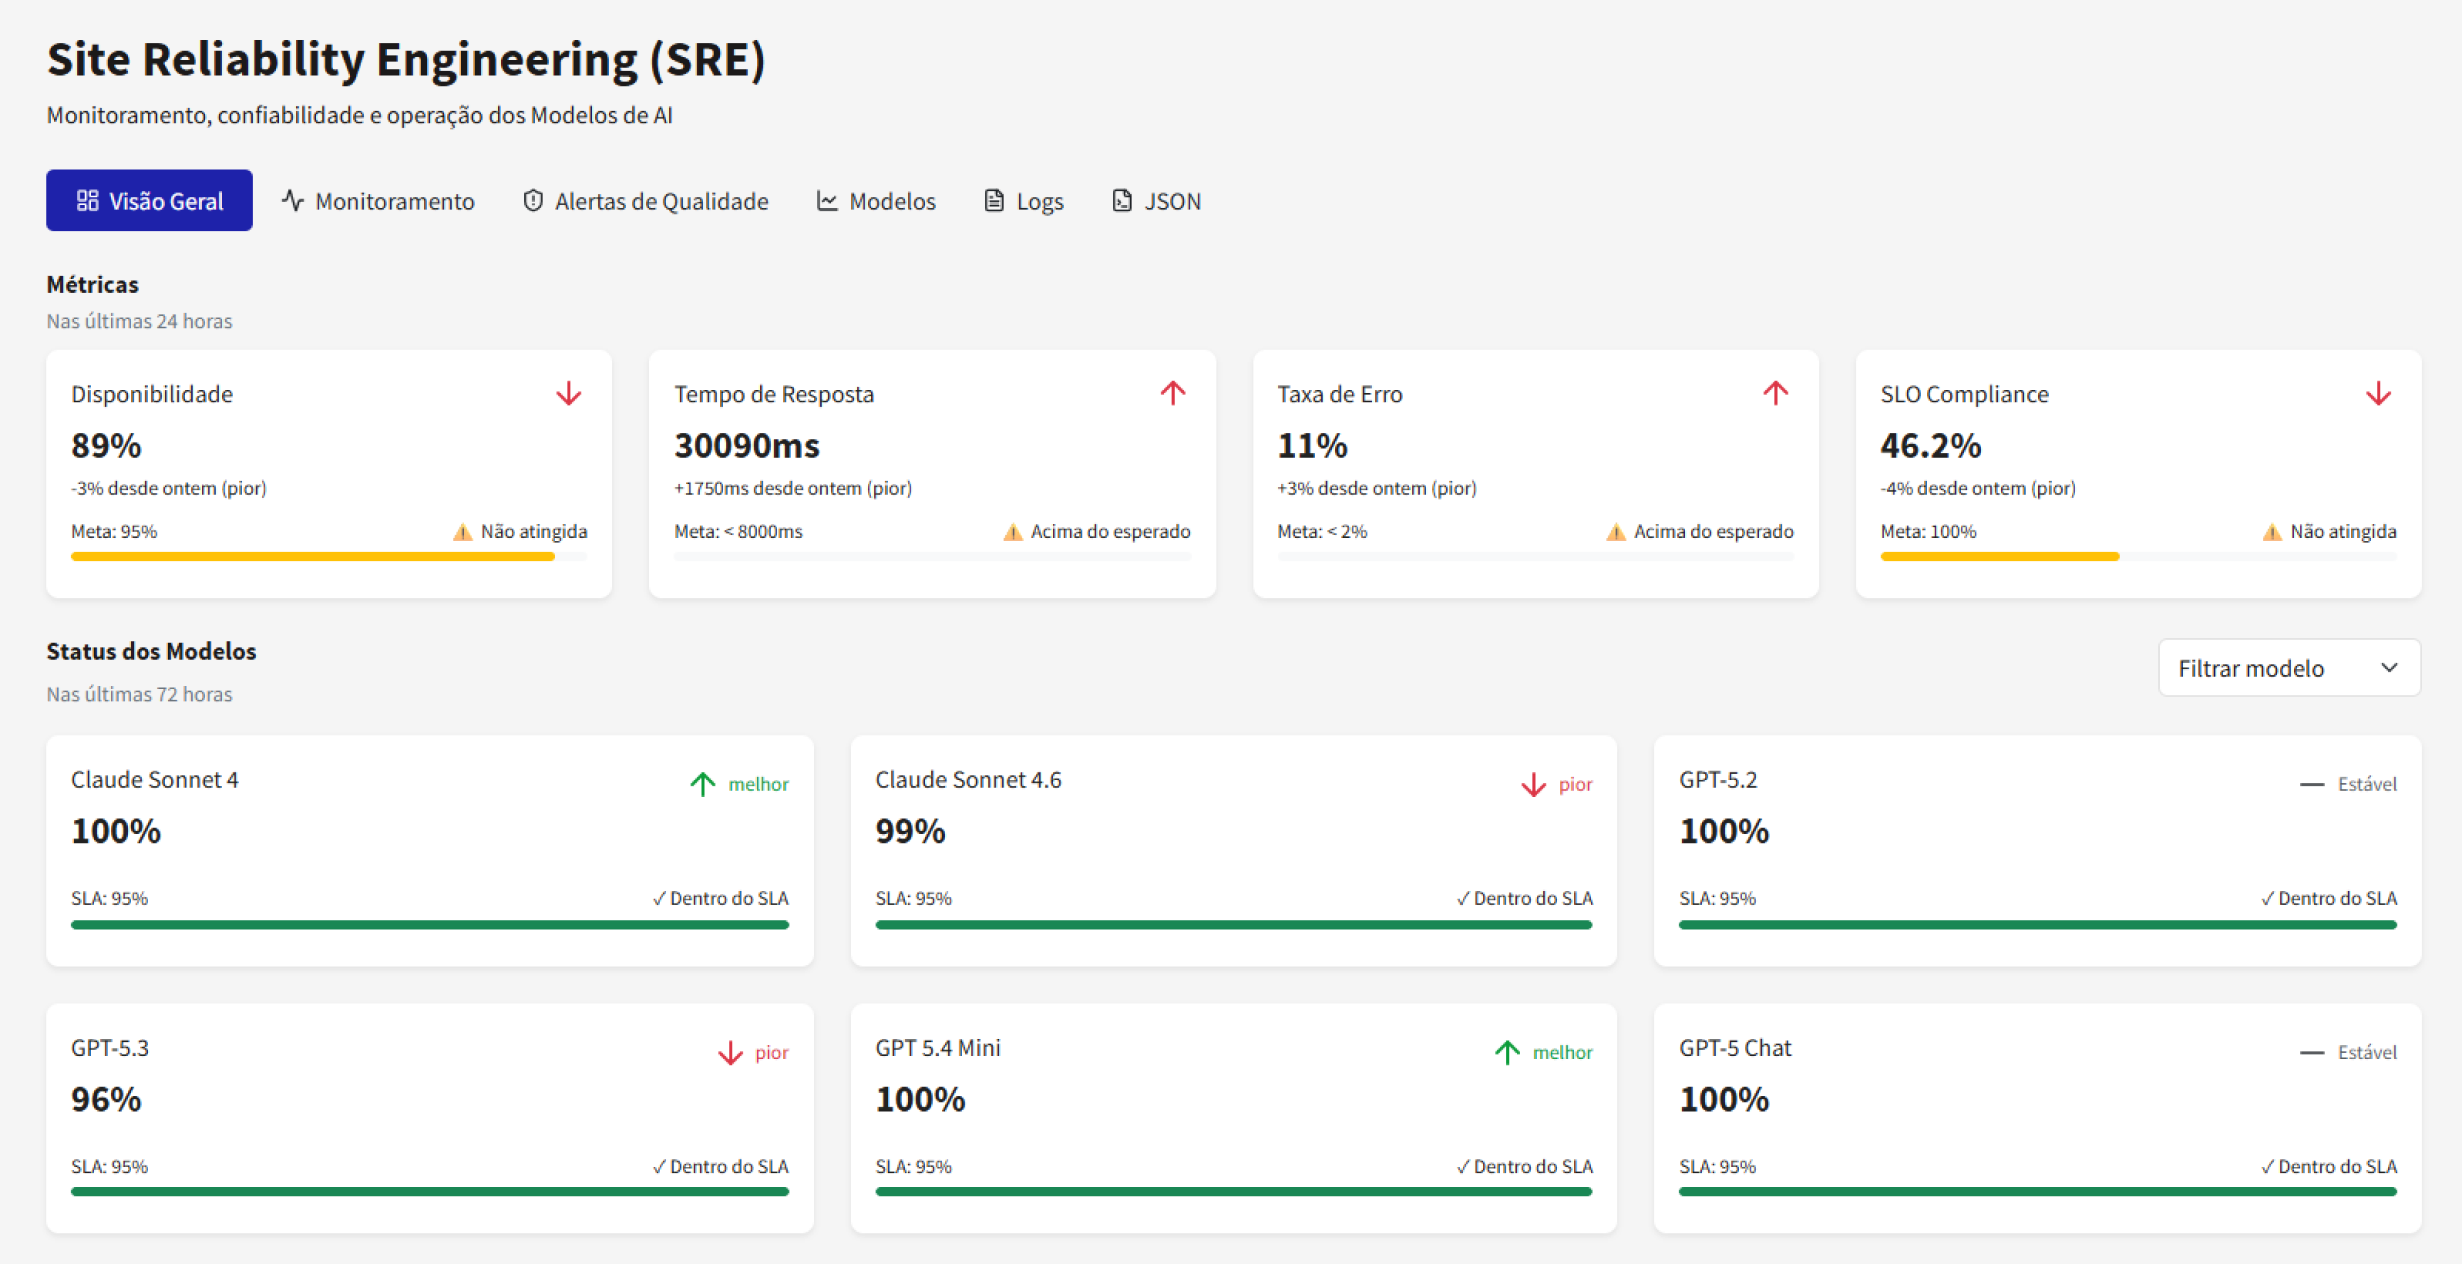Click the 'Meta: < 8000ms' text
The image size is (2462, 1264).
(x=738, y=532)
